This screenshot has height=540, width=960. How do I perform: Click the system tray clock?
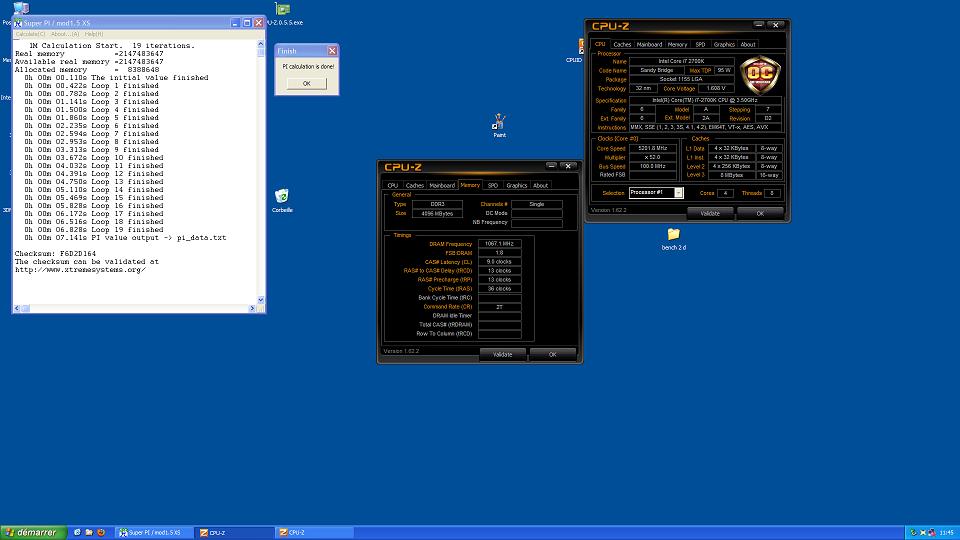pos(947,533)
